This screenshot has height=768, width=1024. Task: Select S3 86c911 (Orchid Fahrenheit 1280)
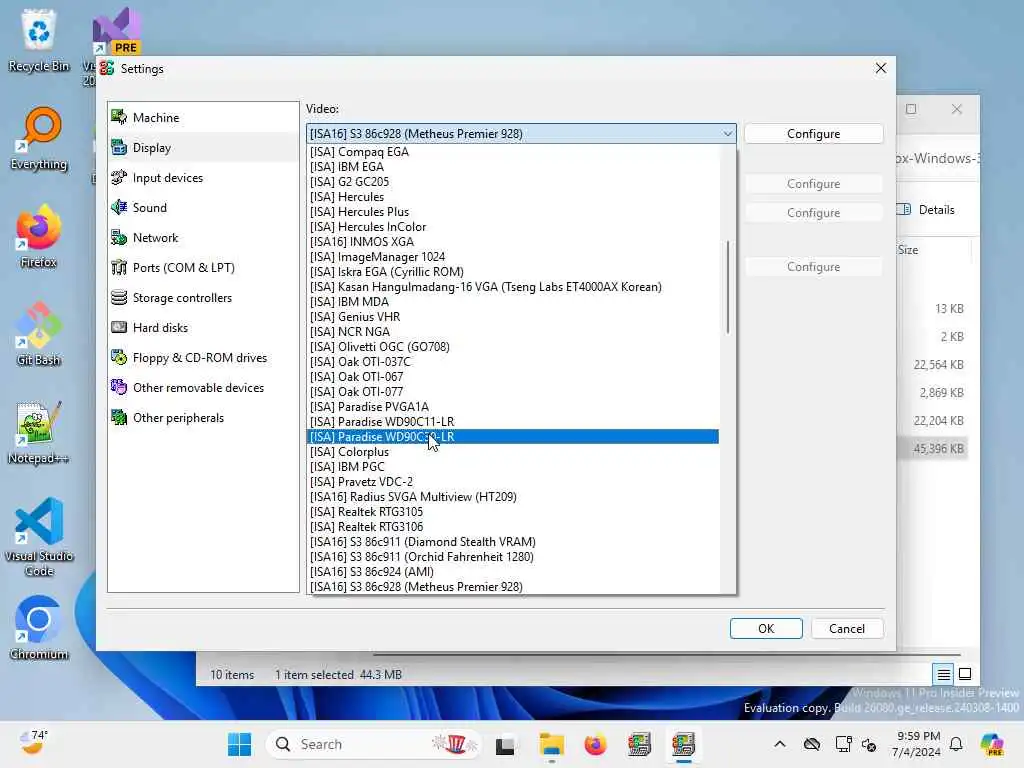(513, 557)
